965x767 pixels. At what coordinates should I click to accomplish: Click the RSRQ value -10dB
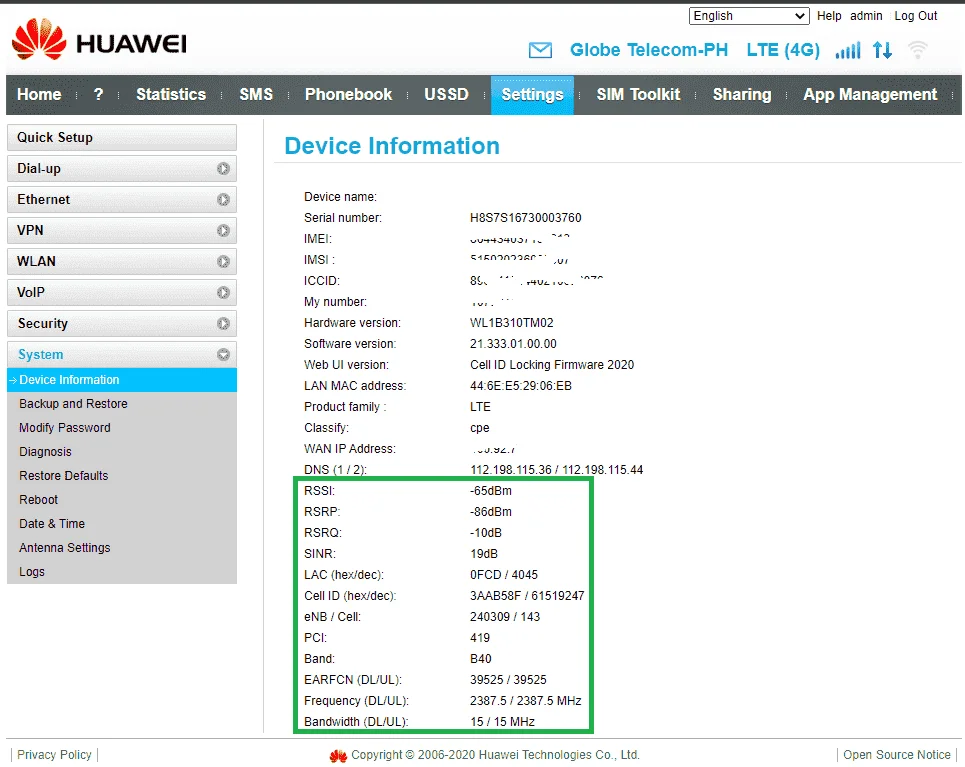pyautogui.click(x=486, y=532)
